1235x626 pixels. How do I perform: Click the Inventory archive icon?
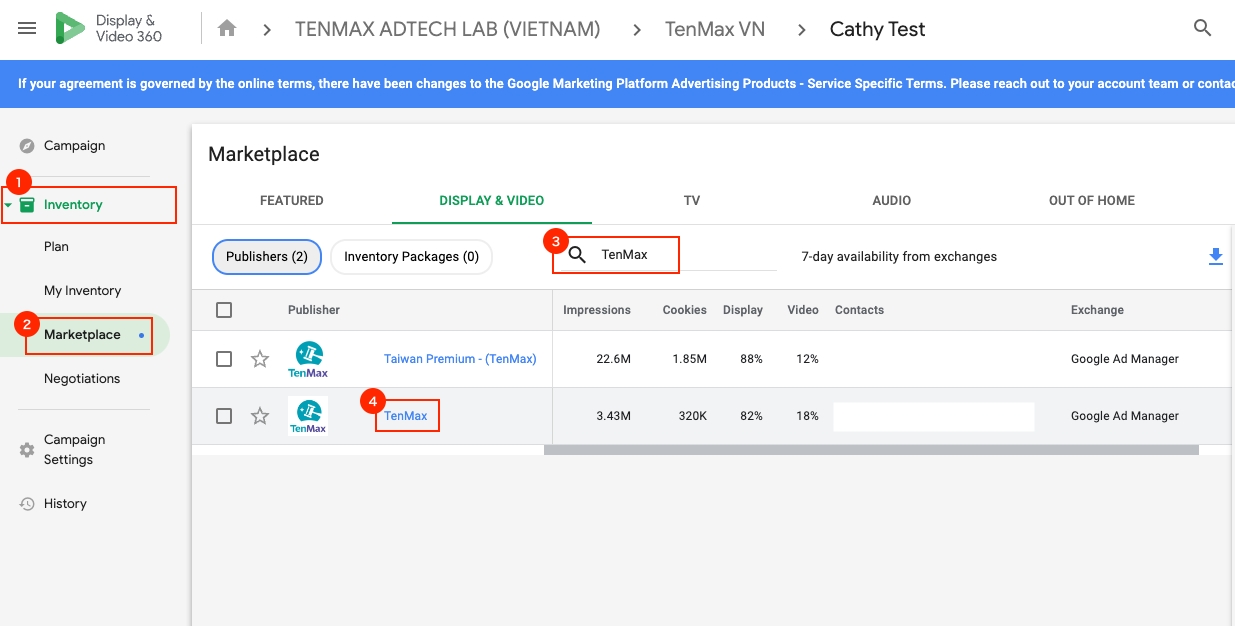click(x=27, y=205)
